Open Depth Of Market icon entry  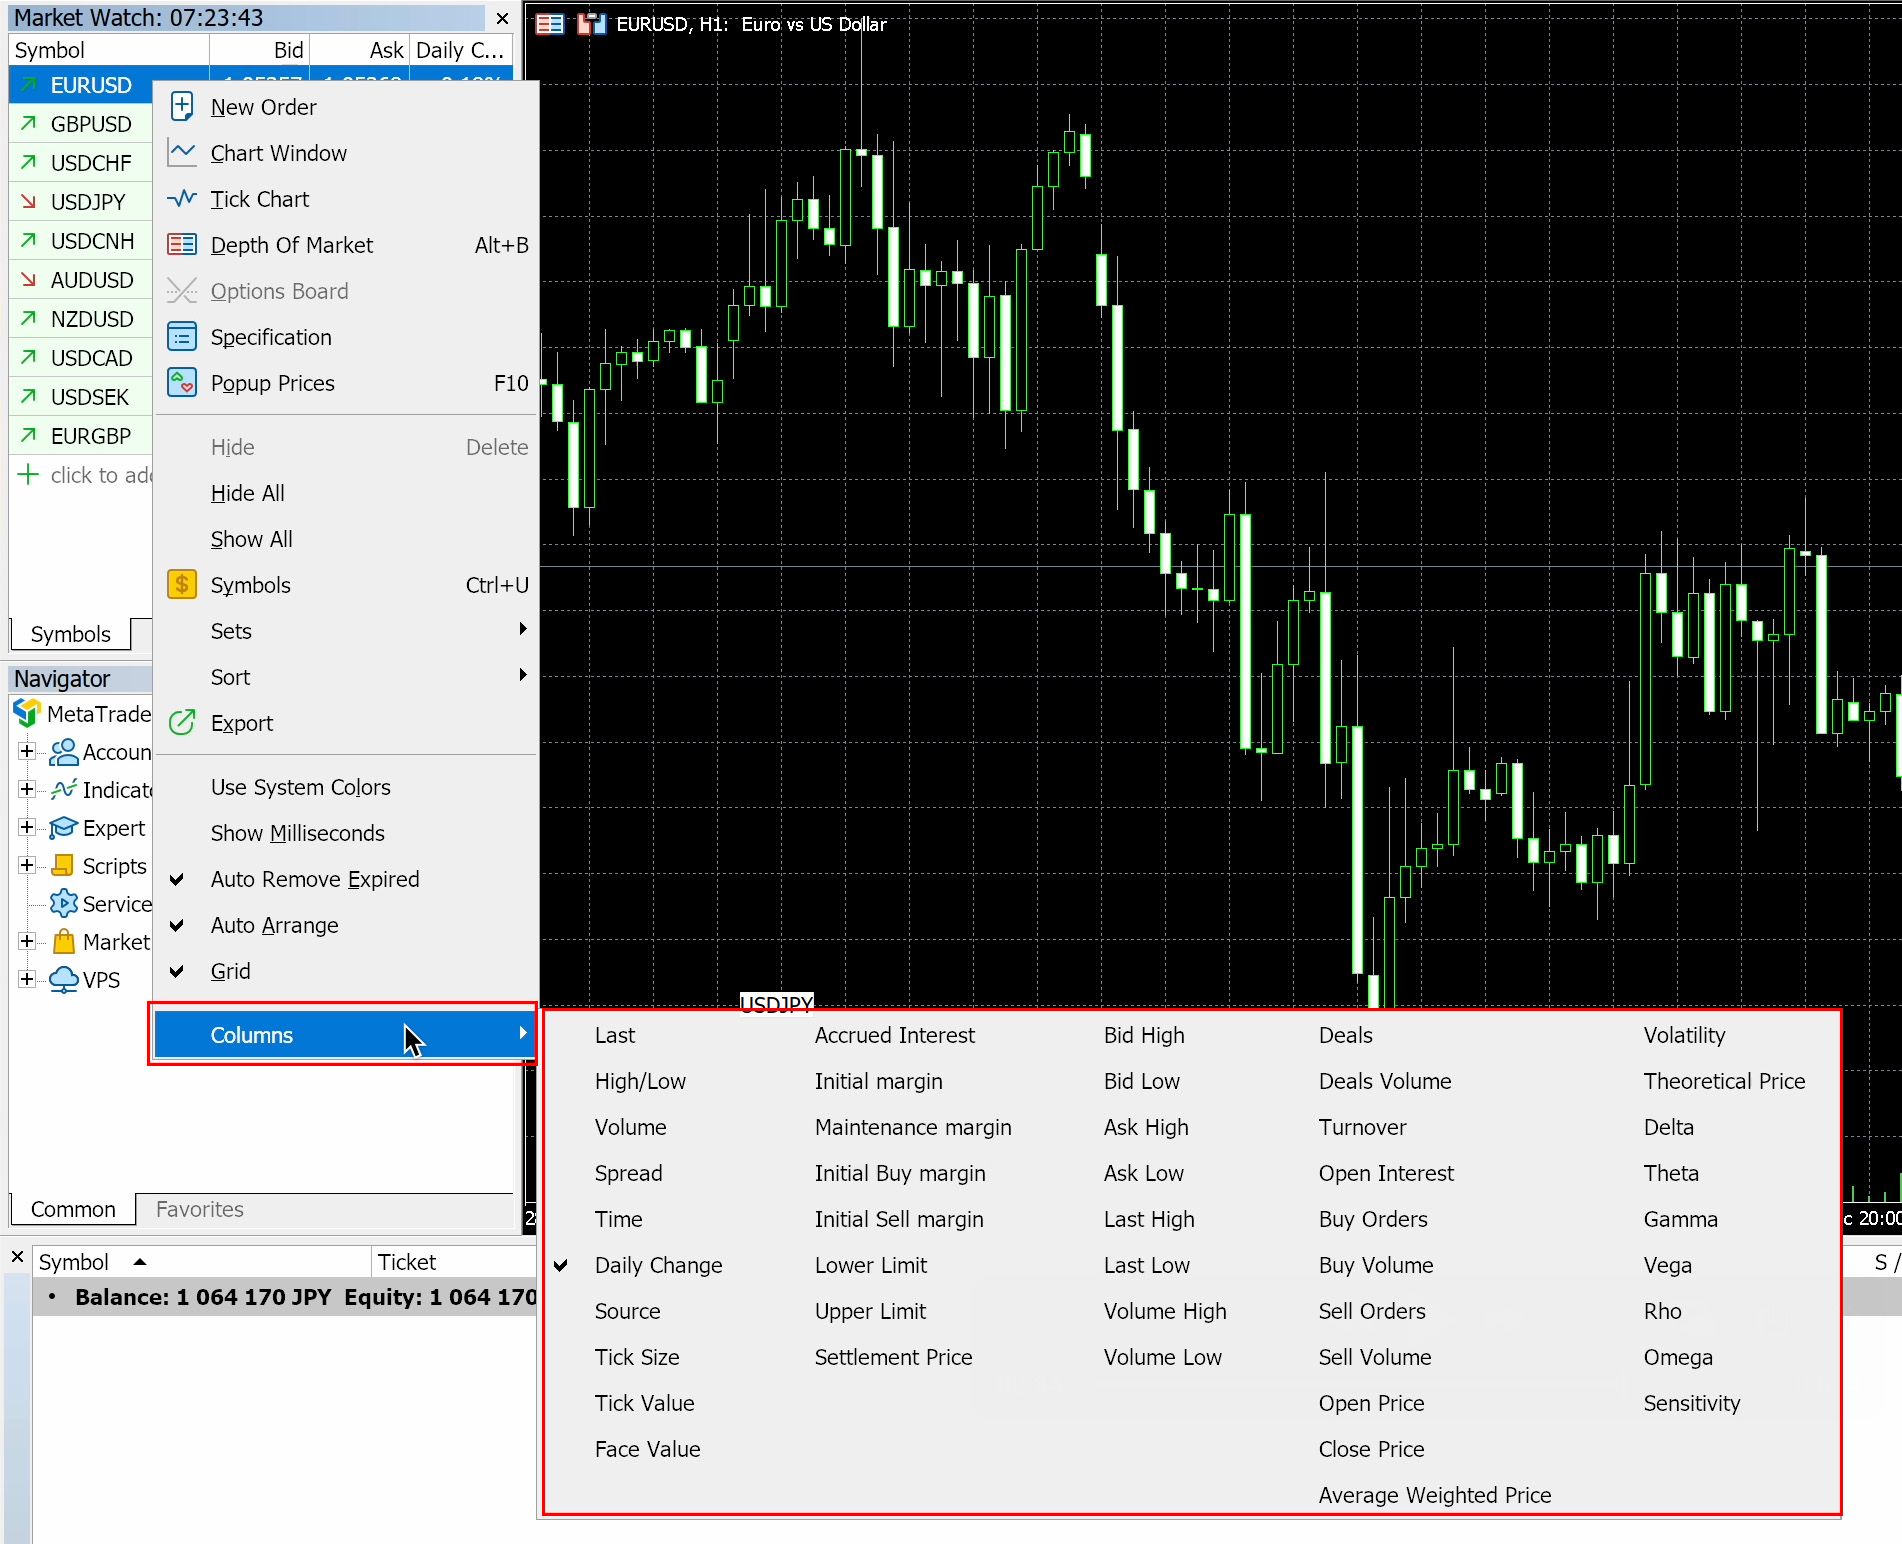pyautogui.click(x=182, y=245)
